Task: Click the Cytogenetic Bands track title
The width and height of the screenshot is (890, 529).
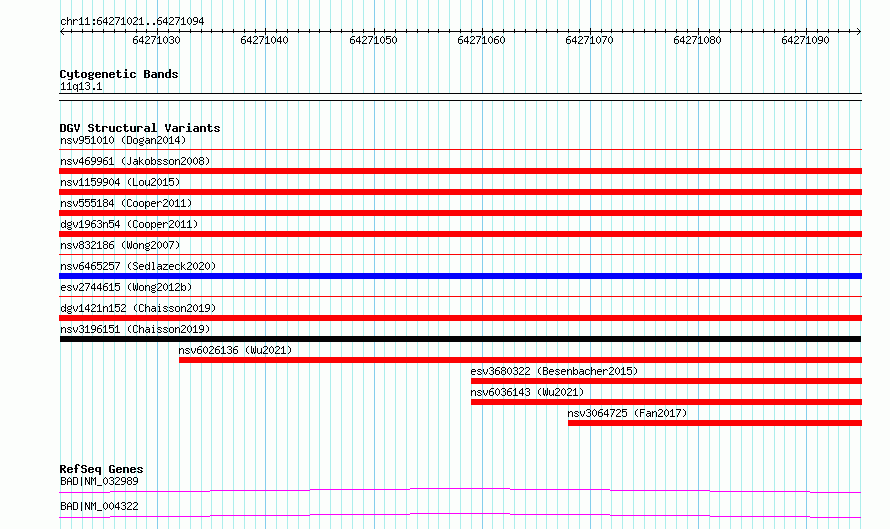Action: click(119, 74)
